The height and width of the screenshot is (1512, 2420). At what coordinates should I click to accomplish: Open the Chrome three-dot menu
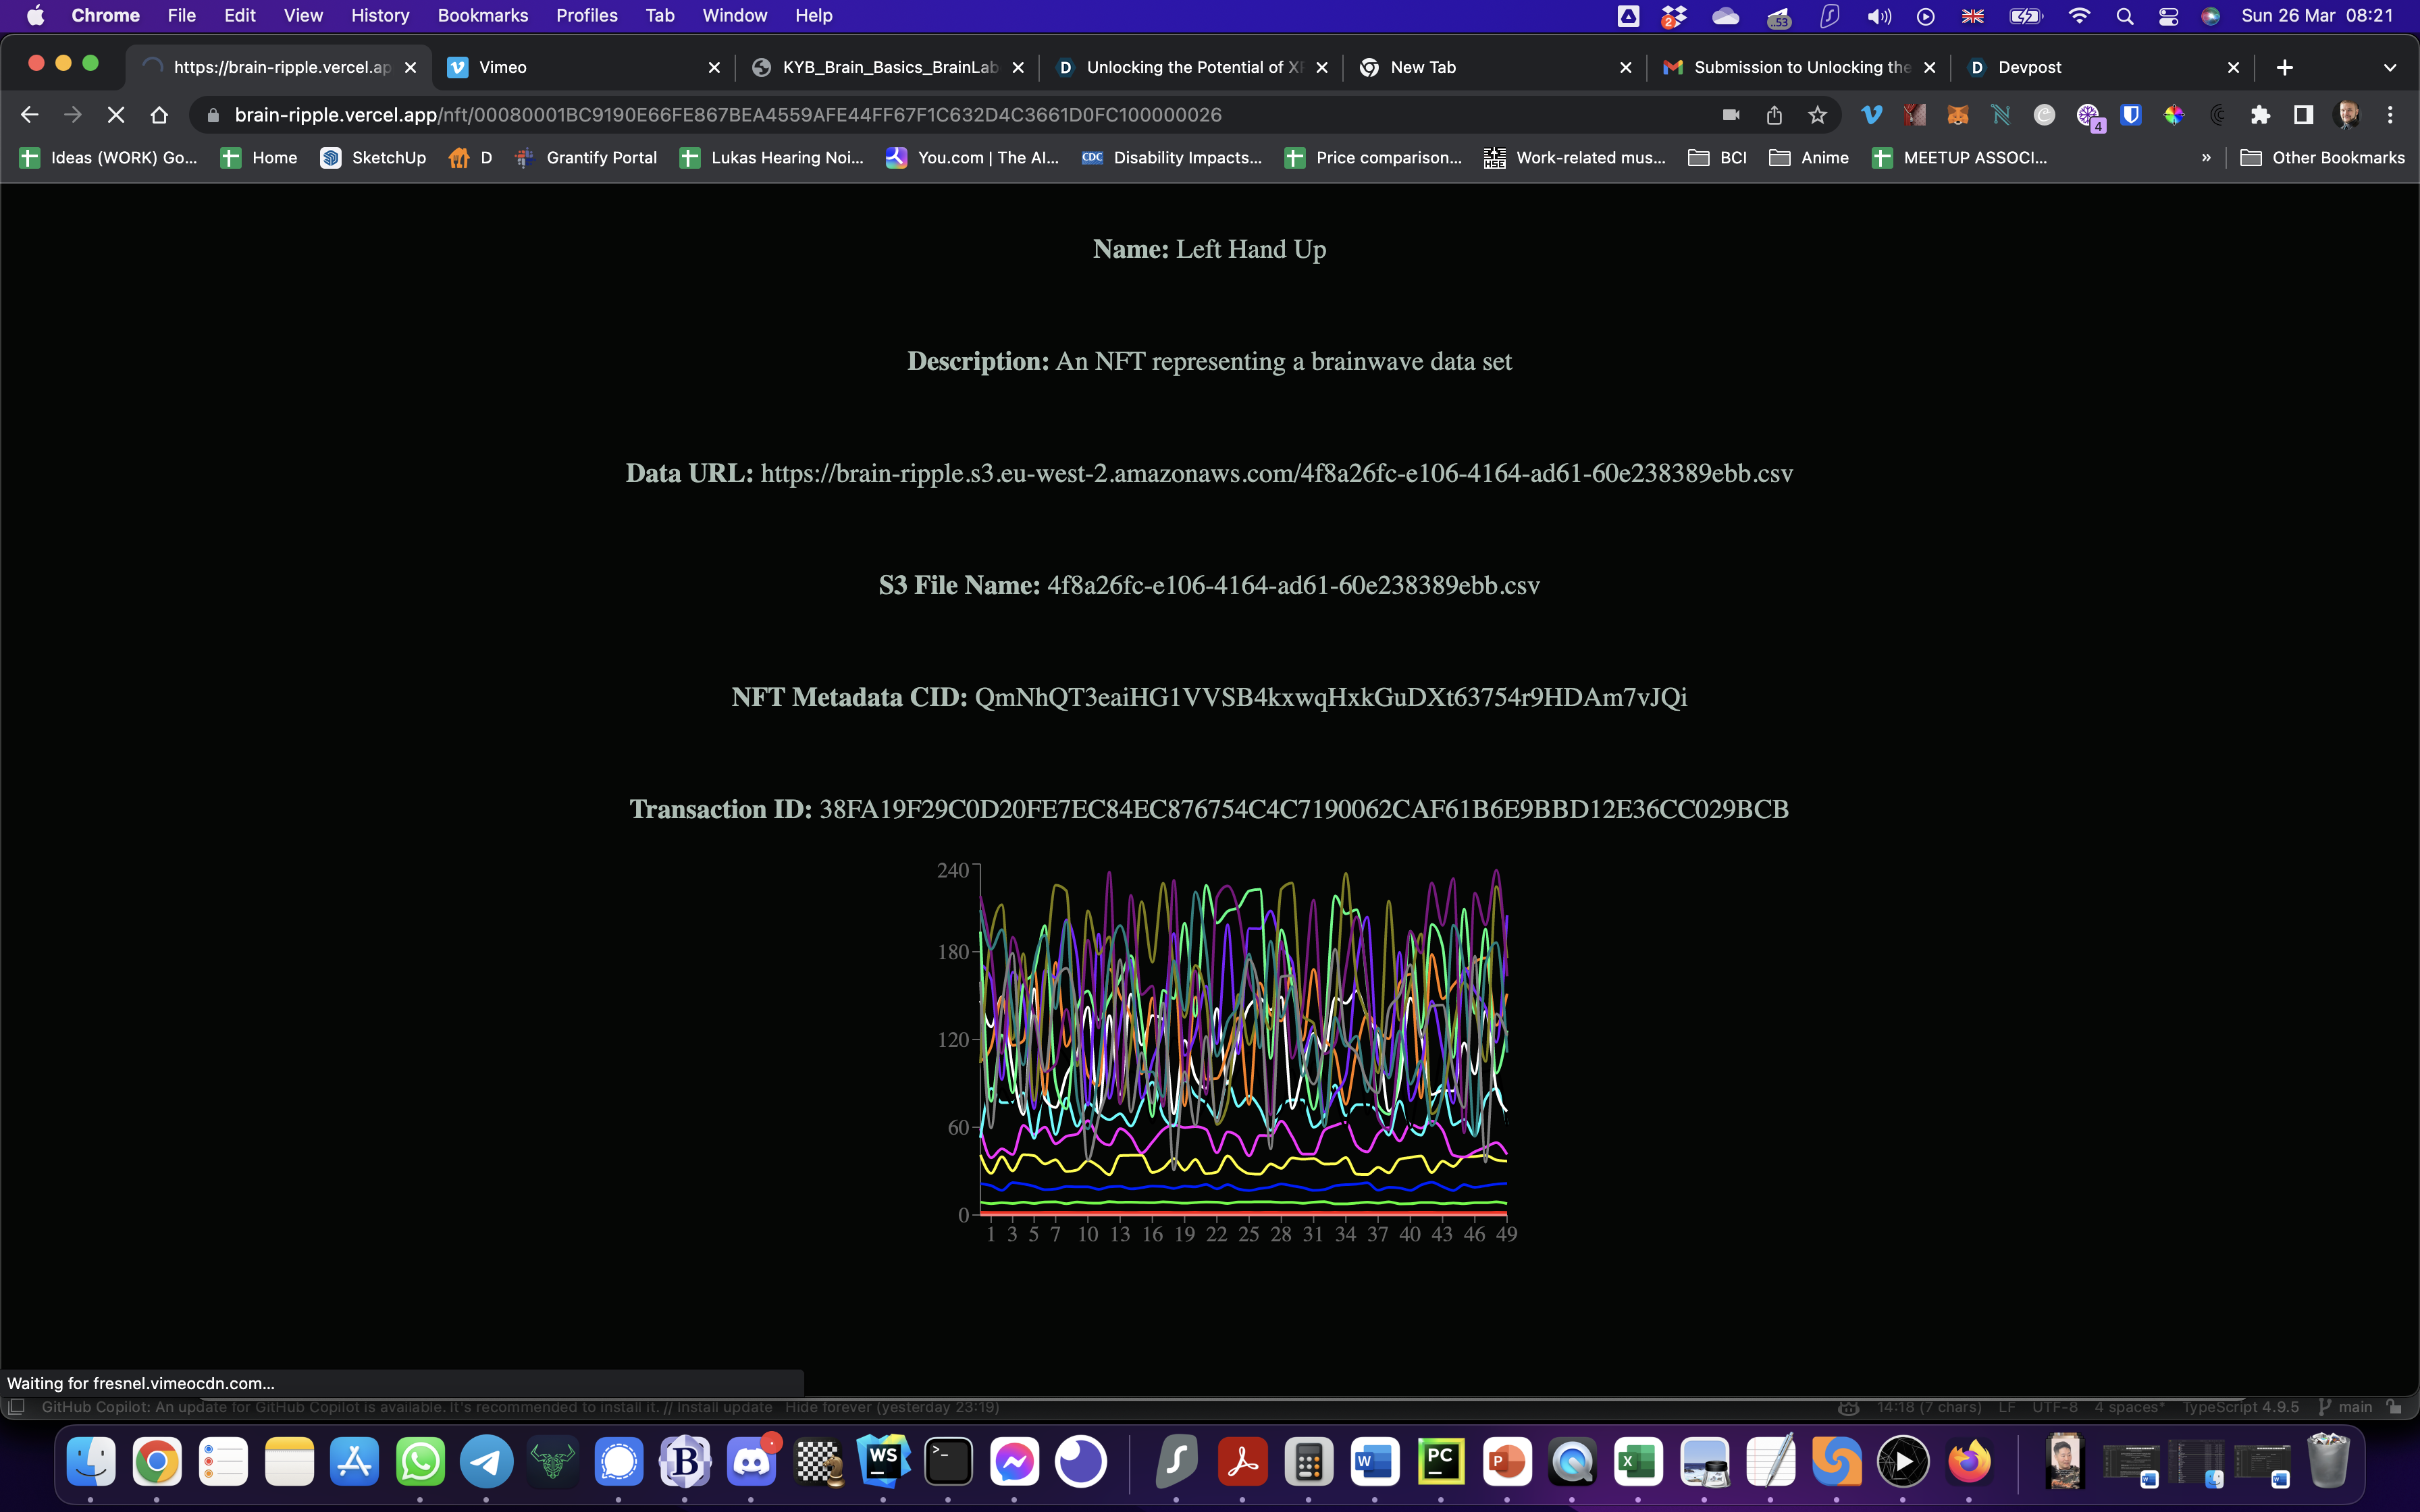click(2390, 115)
